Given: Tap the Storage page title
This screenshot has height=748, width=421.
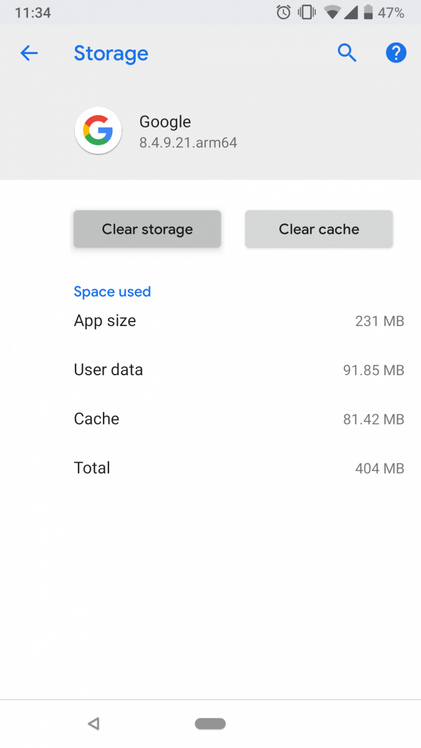Looking at the screenshot, I should click(111, 53).
